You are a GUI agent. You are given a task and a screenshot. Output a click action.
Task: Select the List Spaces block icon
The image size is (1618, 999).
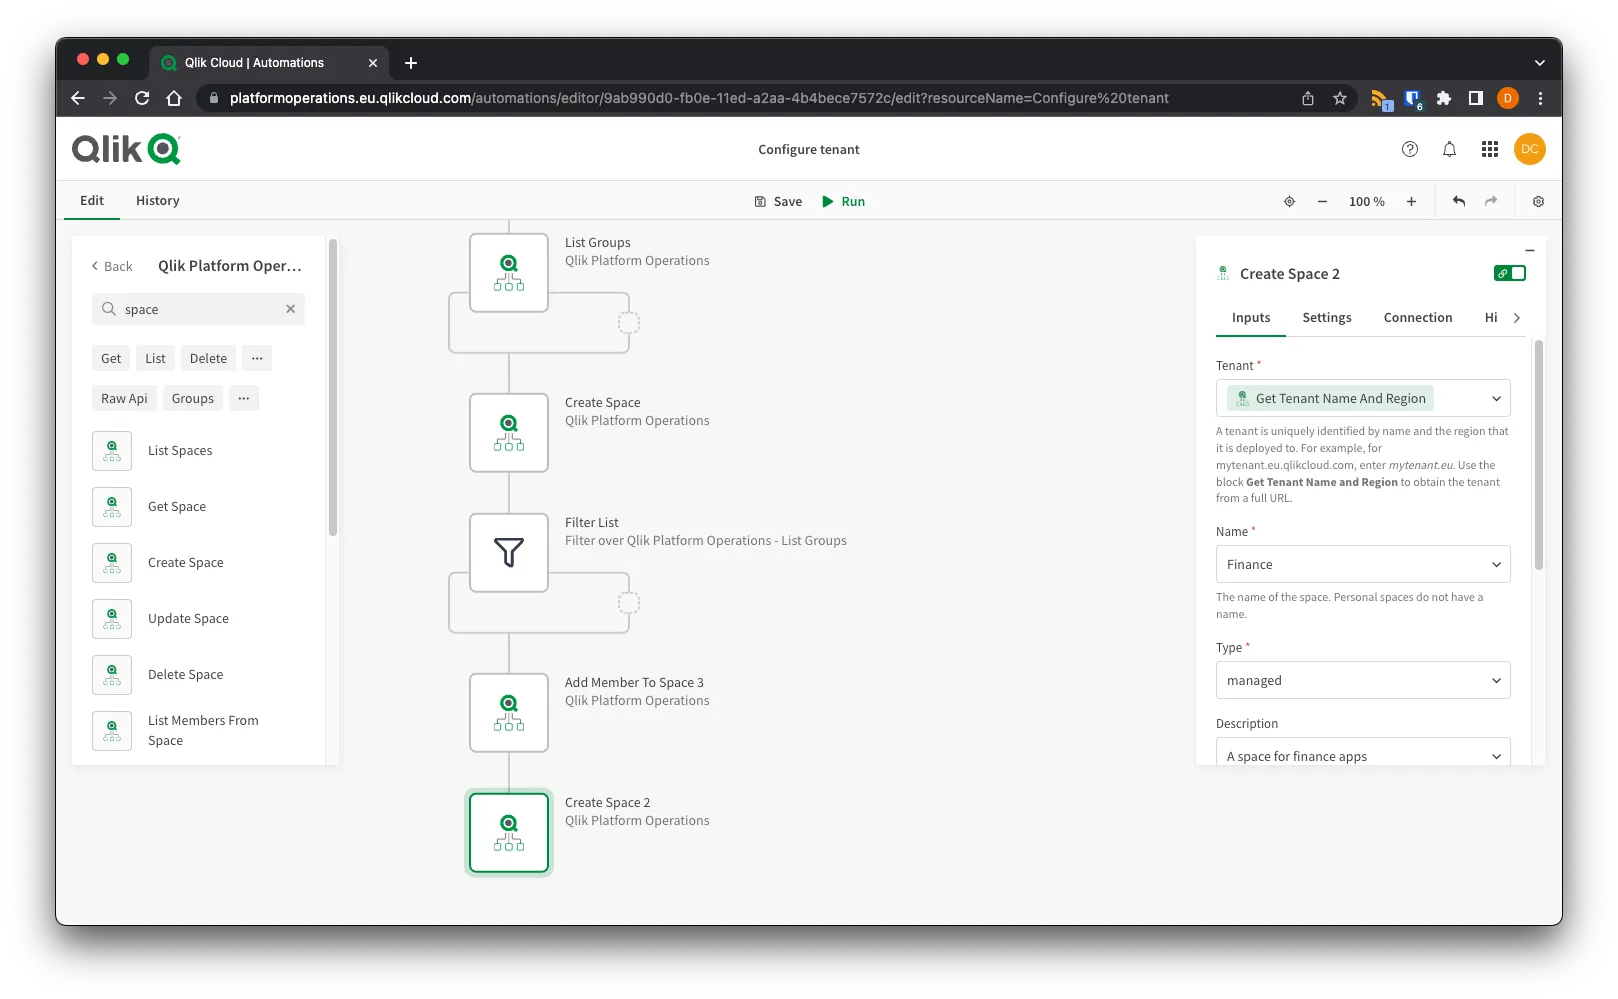tap(111, 450)
